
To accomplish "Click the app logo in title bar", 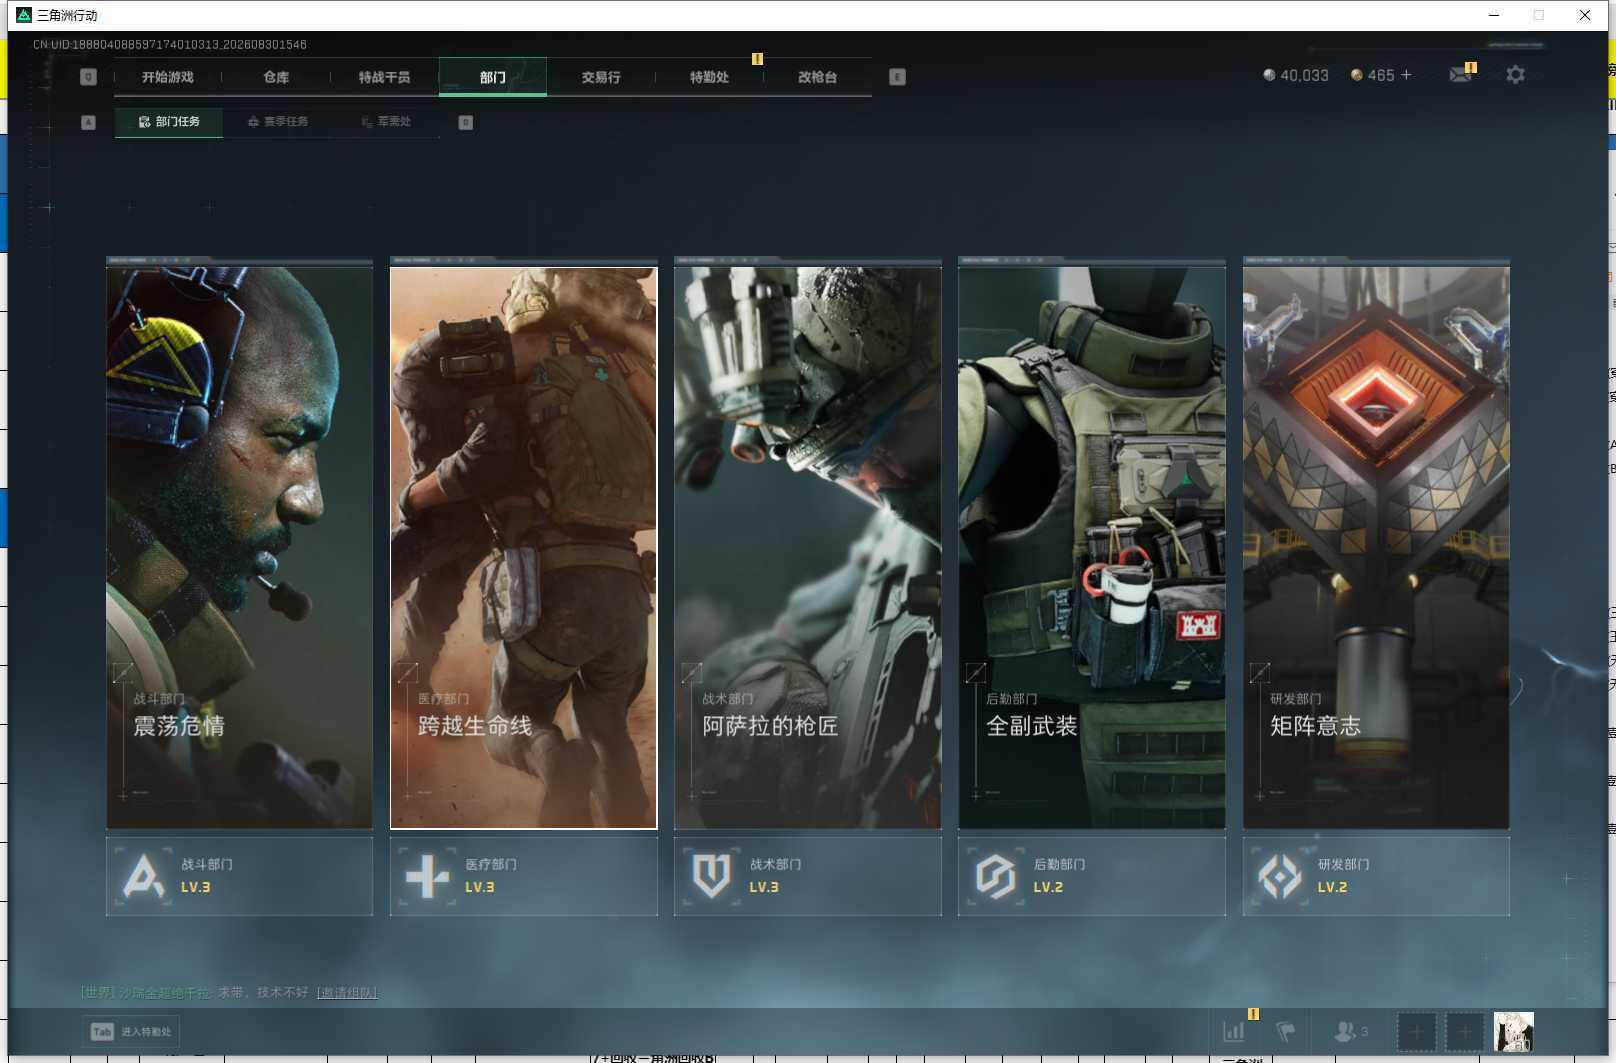I will pyautogui.click(x=24, y=15).
